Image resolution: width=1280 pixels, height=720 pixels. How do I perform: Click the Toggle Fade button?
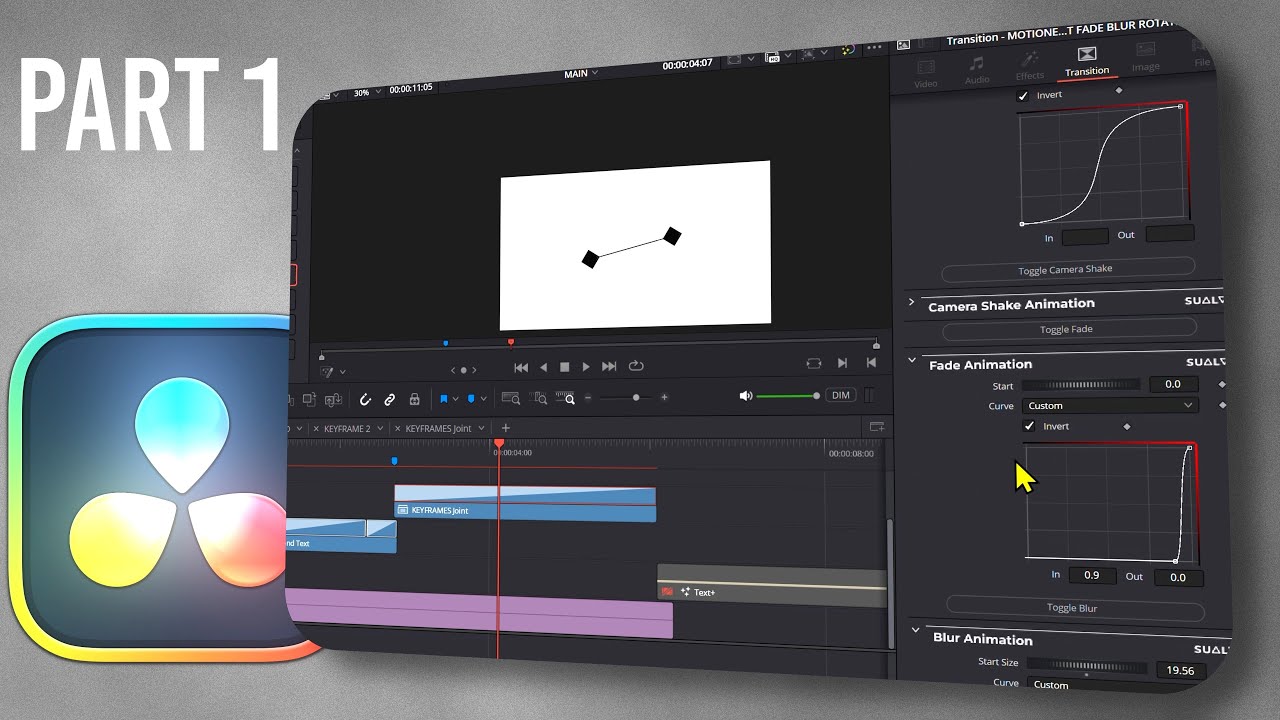1068,328
